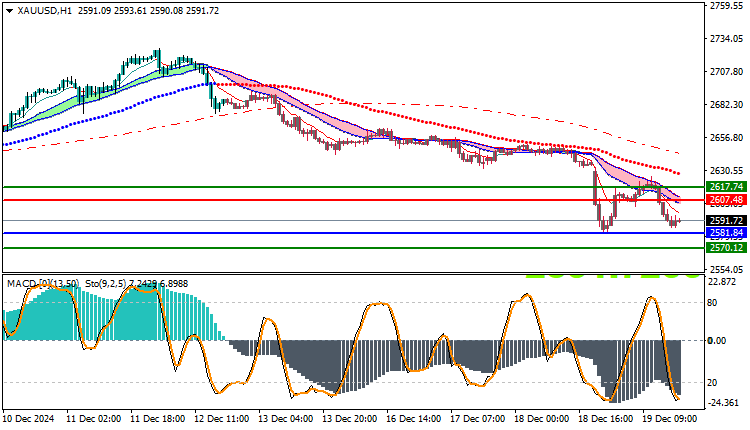Viewport: 750px width, 430px height.
Task: Select the Sto(9,2,5) stochastic indicator label
Action: (105, 284)
